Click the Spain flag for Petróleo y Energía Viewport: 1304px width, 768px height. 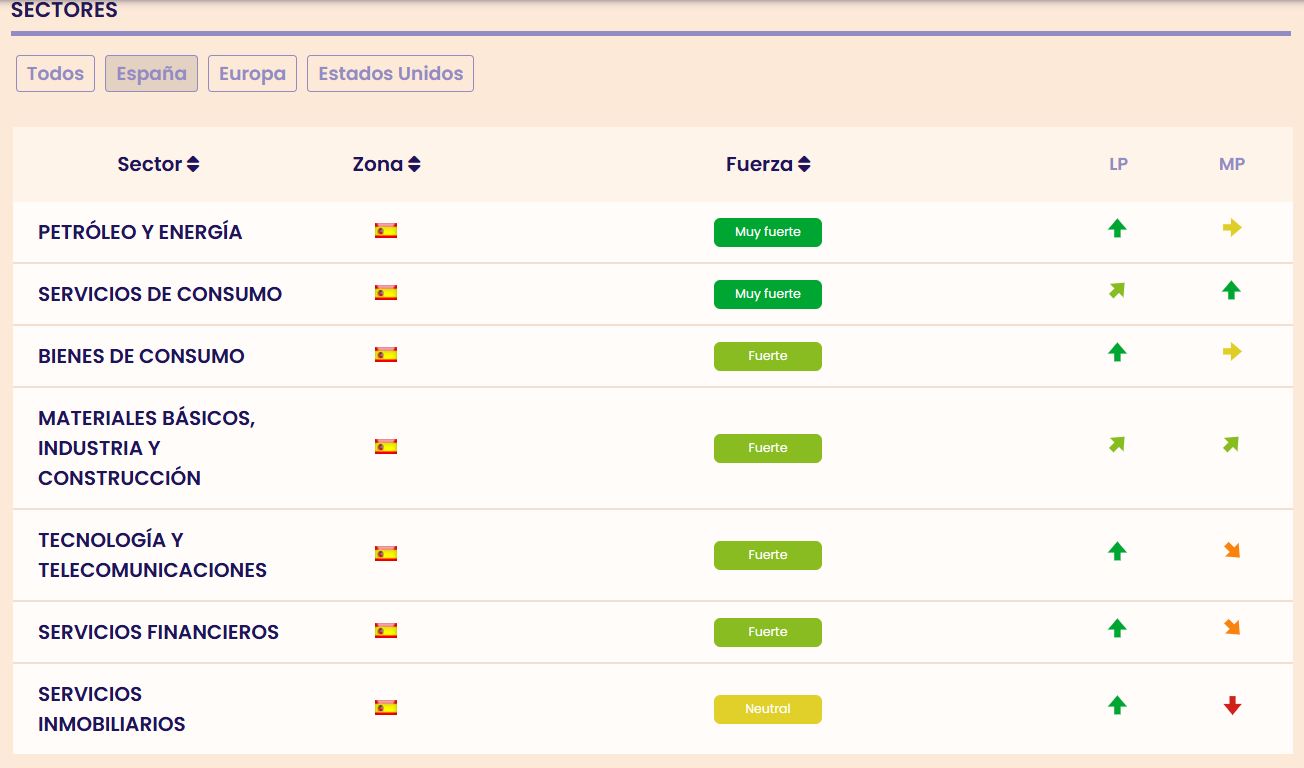tap(386, 231)
